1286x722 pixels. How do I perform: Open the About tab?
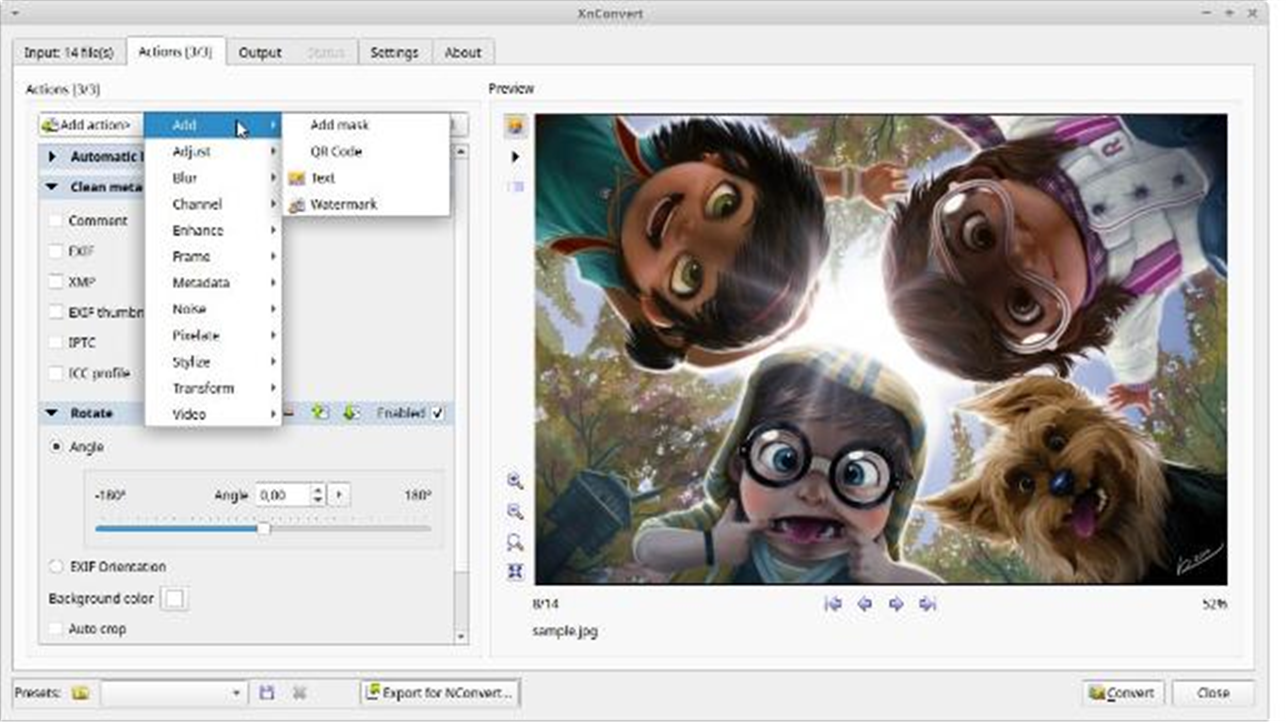(x=463, y=52)
